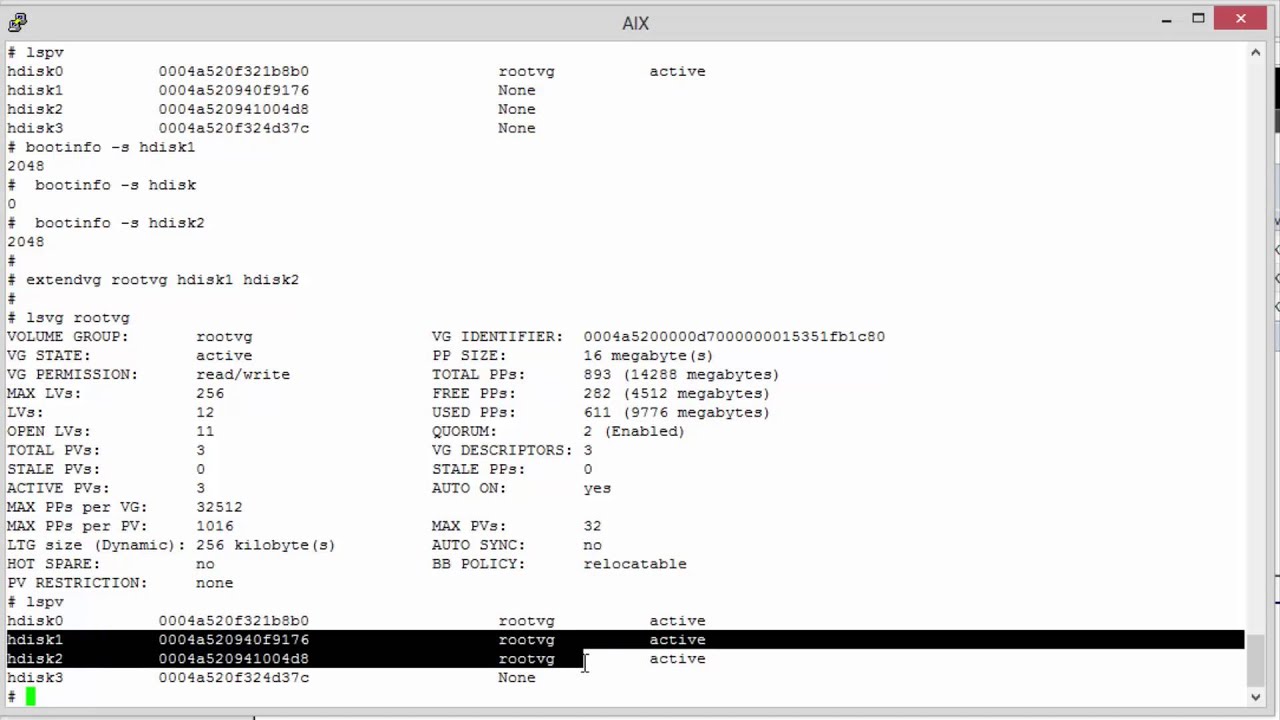Minimize the AIX terminal window
1280x720 pixels.
pyautogui.click(x=1166, y=19)
